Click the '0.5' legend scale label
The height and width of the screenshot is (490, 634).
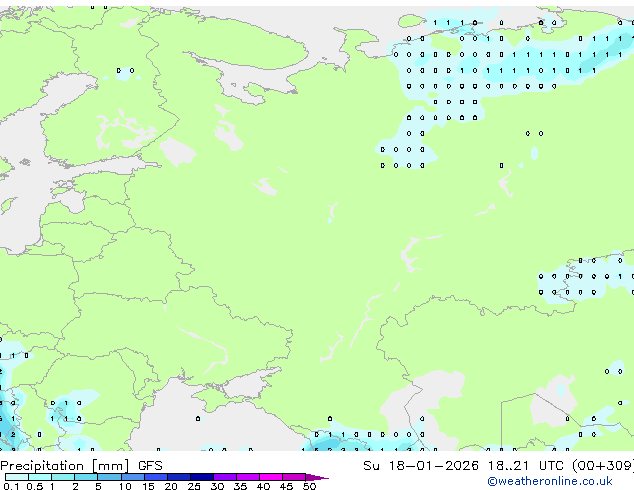click(35, 486)
